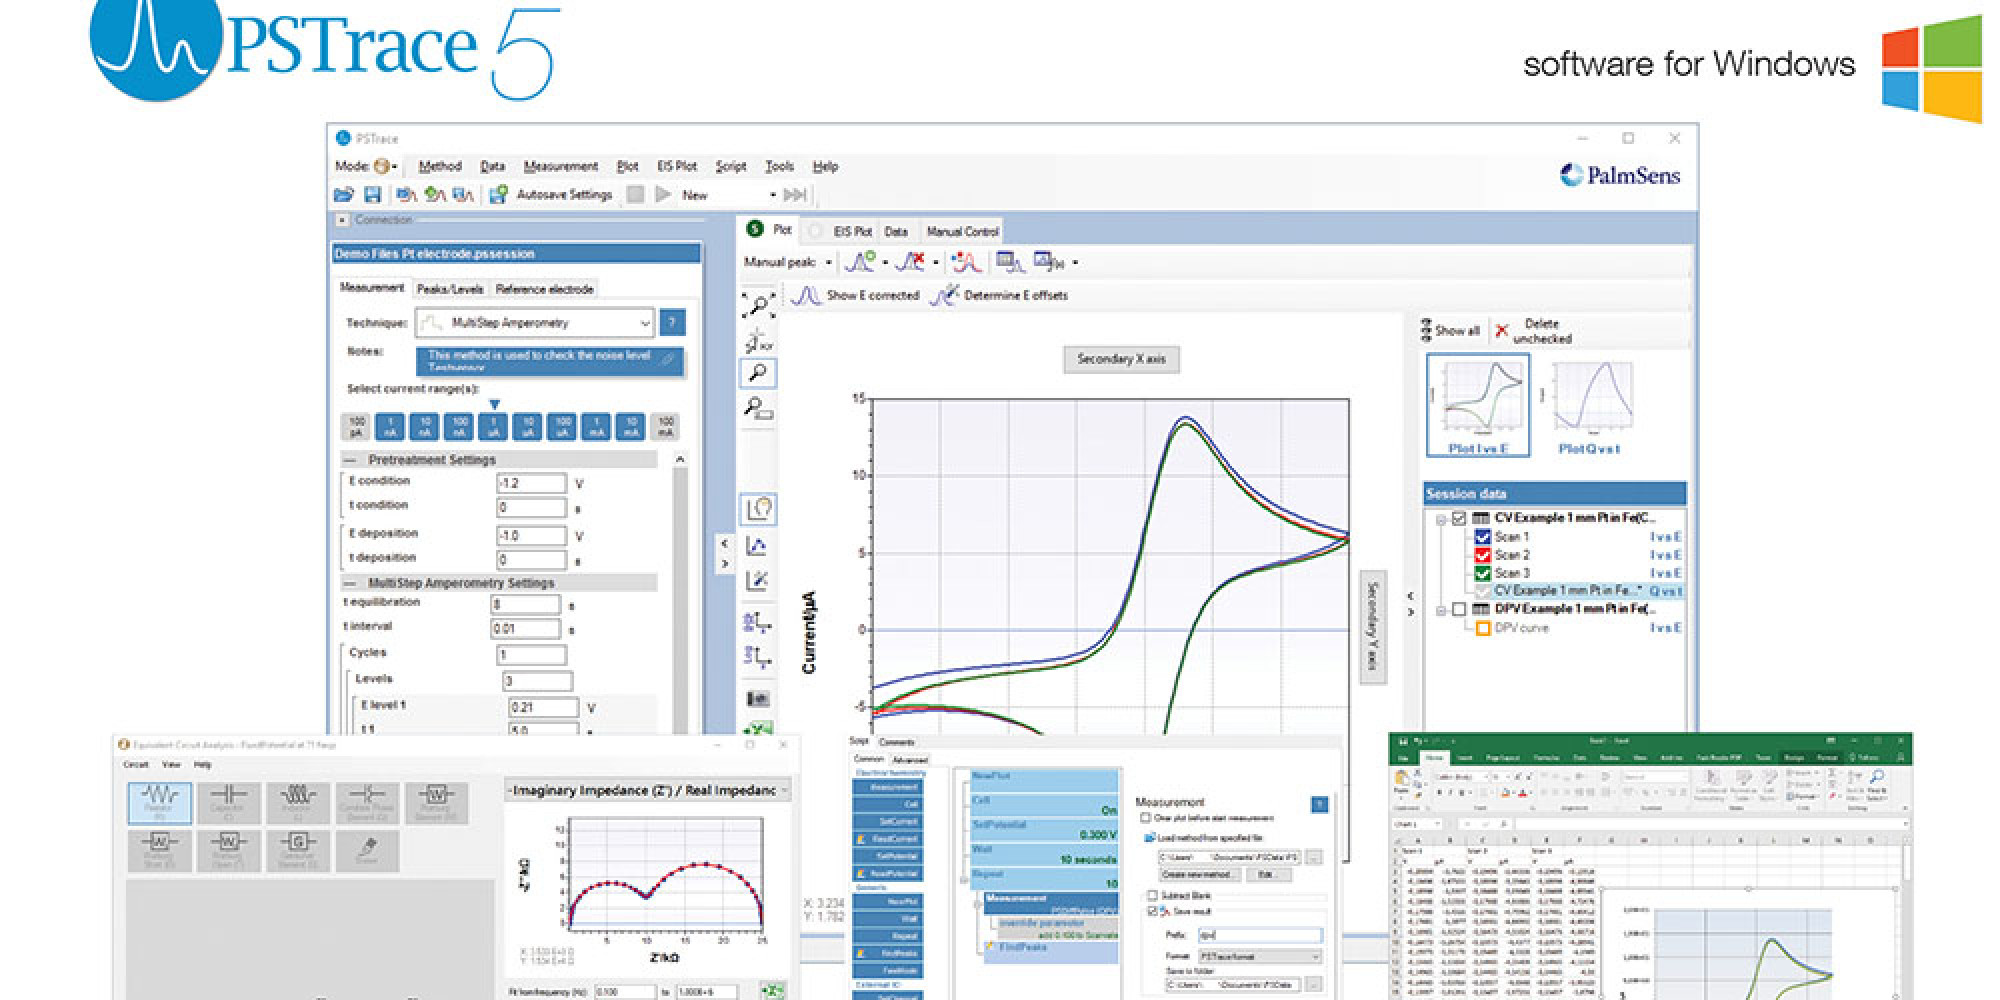Click the Secondary X axis button
This screenshot has height=1000, width=2000.
[1121, 359]
